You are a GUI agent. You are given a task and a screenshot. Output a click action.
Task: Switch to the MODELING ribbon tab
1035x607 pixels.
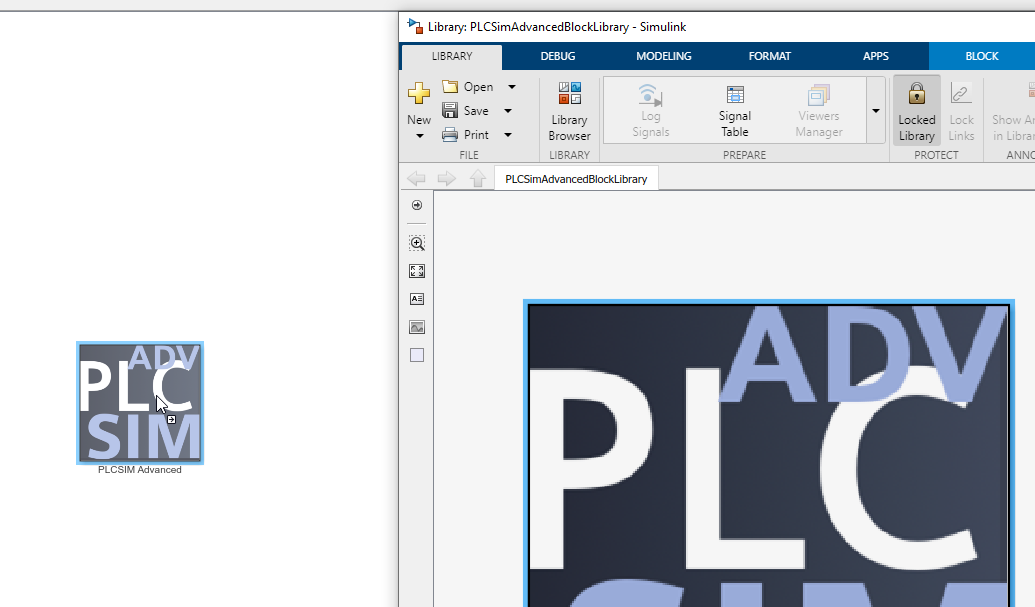coord(663,56)
